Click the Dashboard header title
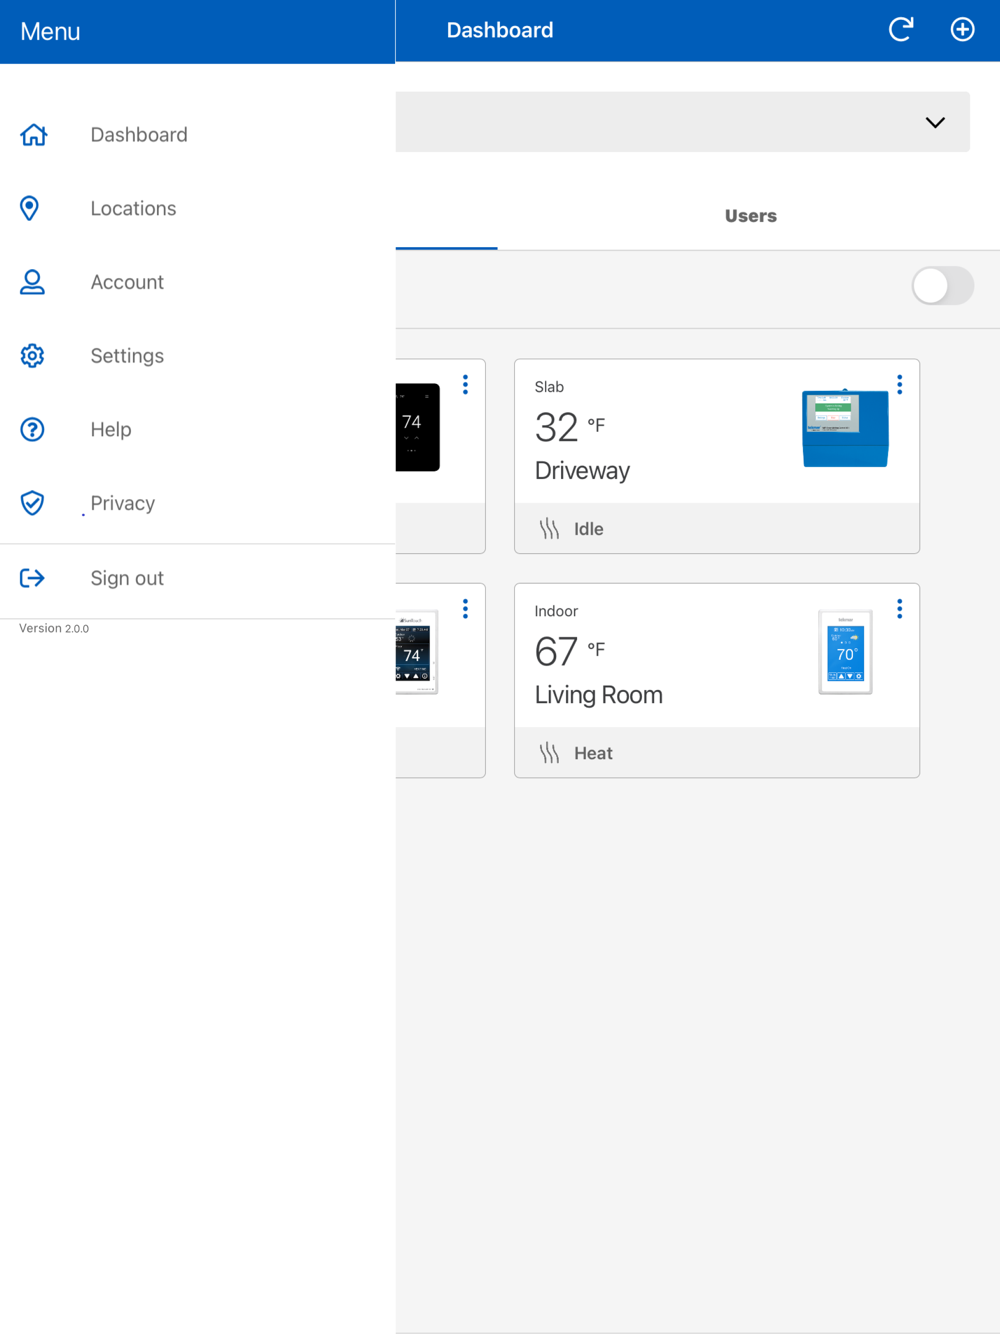The height and width of the screenshot is (1334, 1000). pos(500,30)
